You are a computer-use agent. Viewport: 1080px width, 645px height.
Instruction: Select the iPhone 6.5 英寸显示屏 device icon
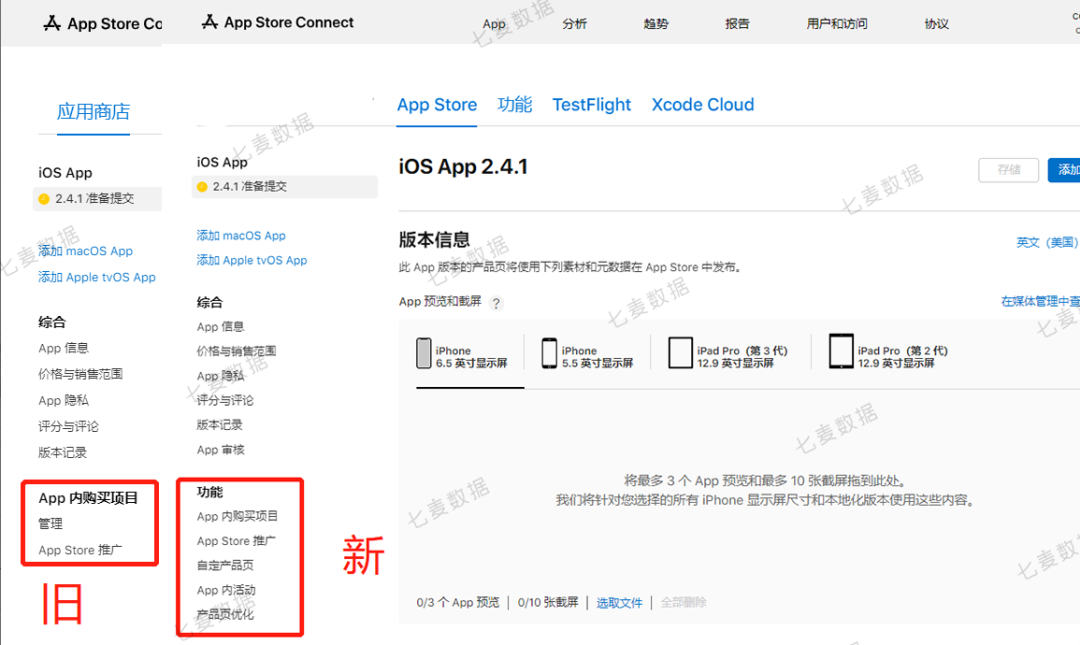[x=424, y=353]
